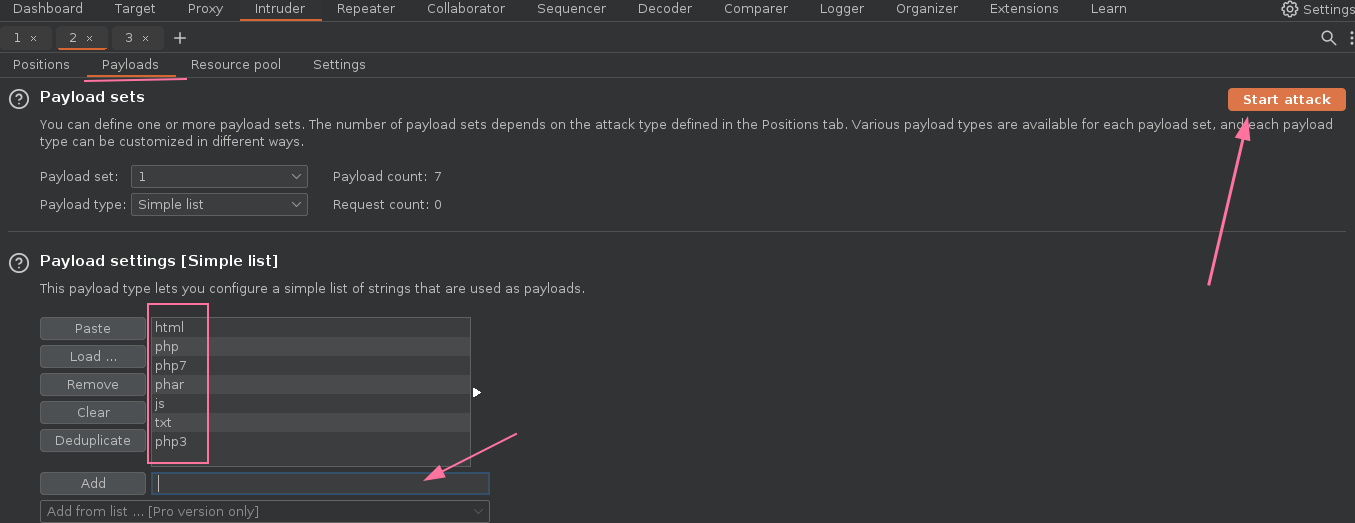Viewport: 1355px width, 523px height.
Task: Open the three-dot options menu
Action: (x=1350, y=38)
